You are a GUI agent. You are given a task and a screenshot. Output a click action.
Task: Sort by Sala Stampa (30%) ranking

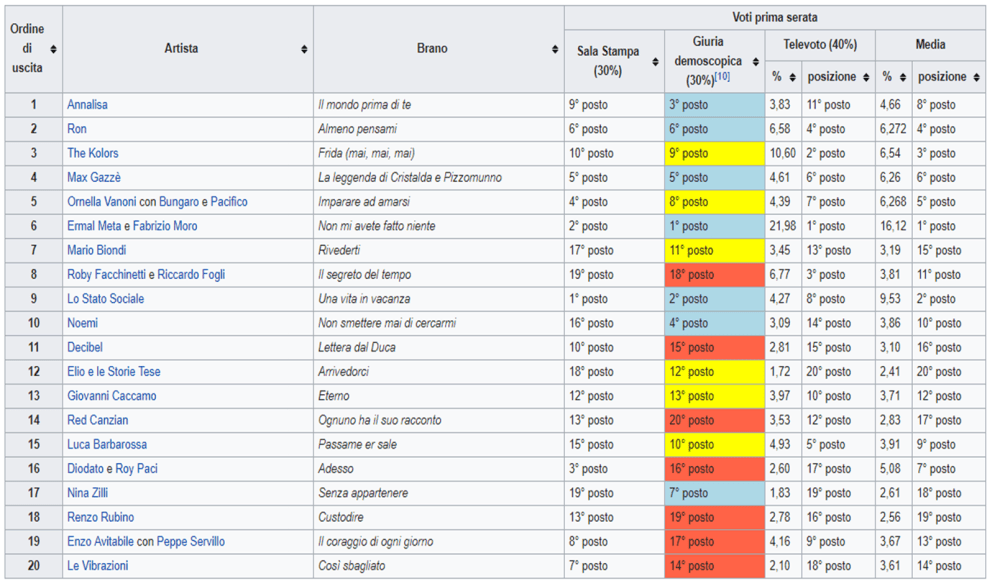coord(655,62)
